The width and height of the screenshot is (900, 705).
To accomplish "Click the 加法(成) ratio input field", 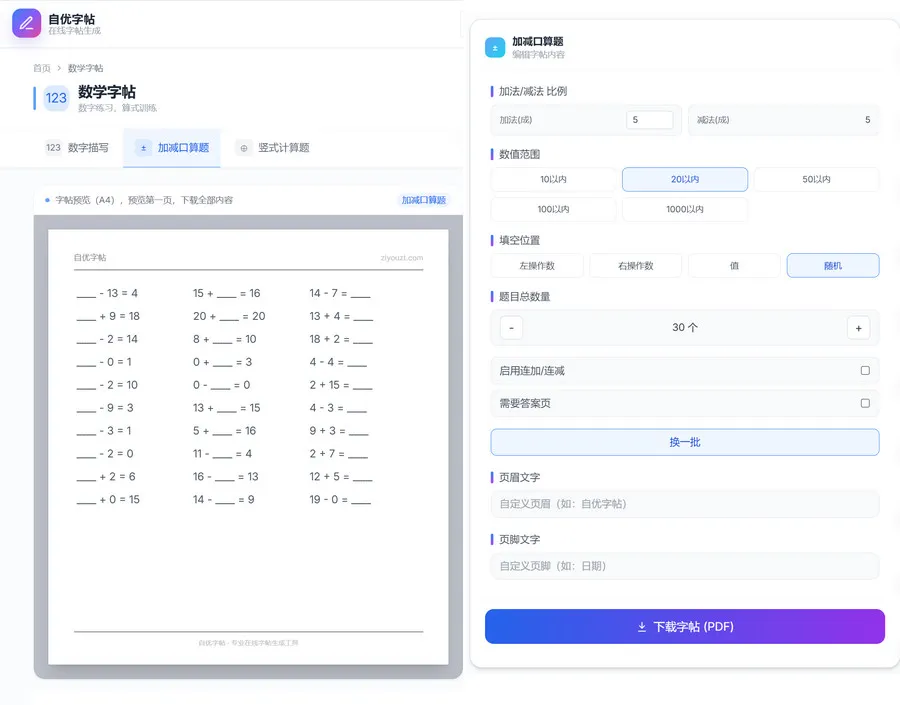I will [650, 120].
